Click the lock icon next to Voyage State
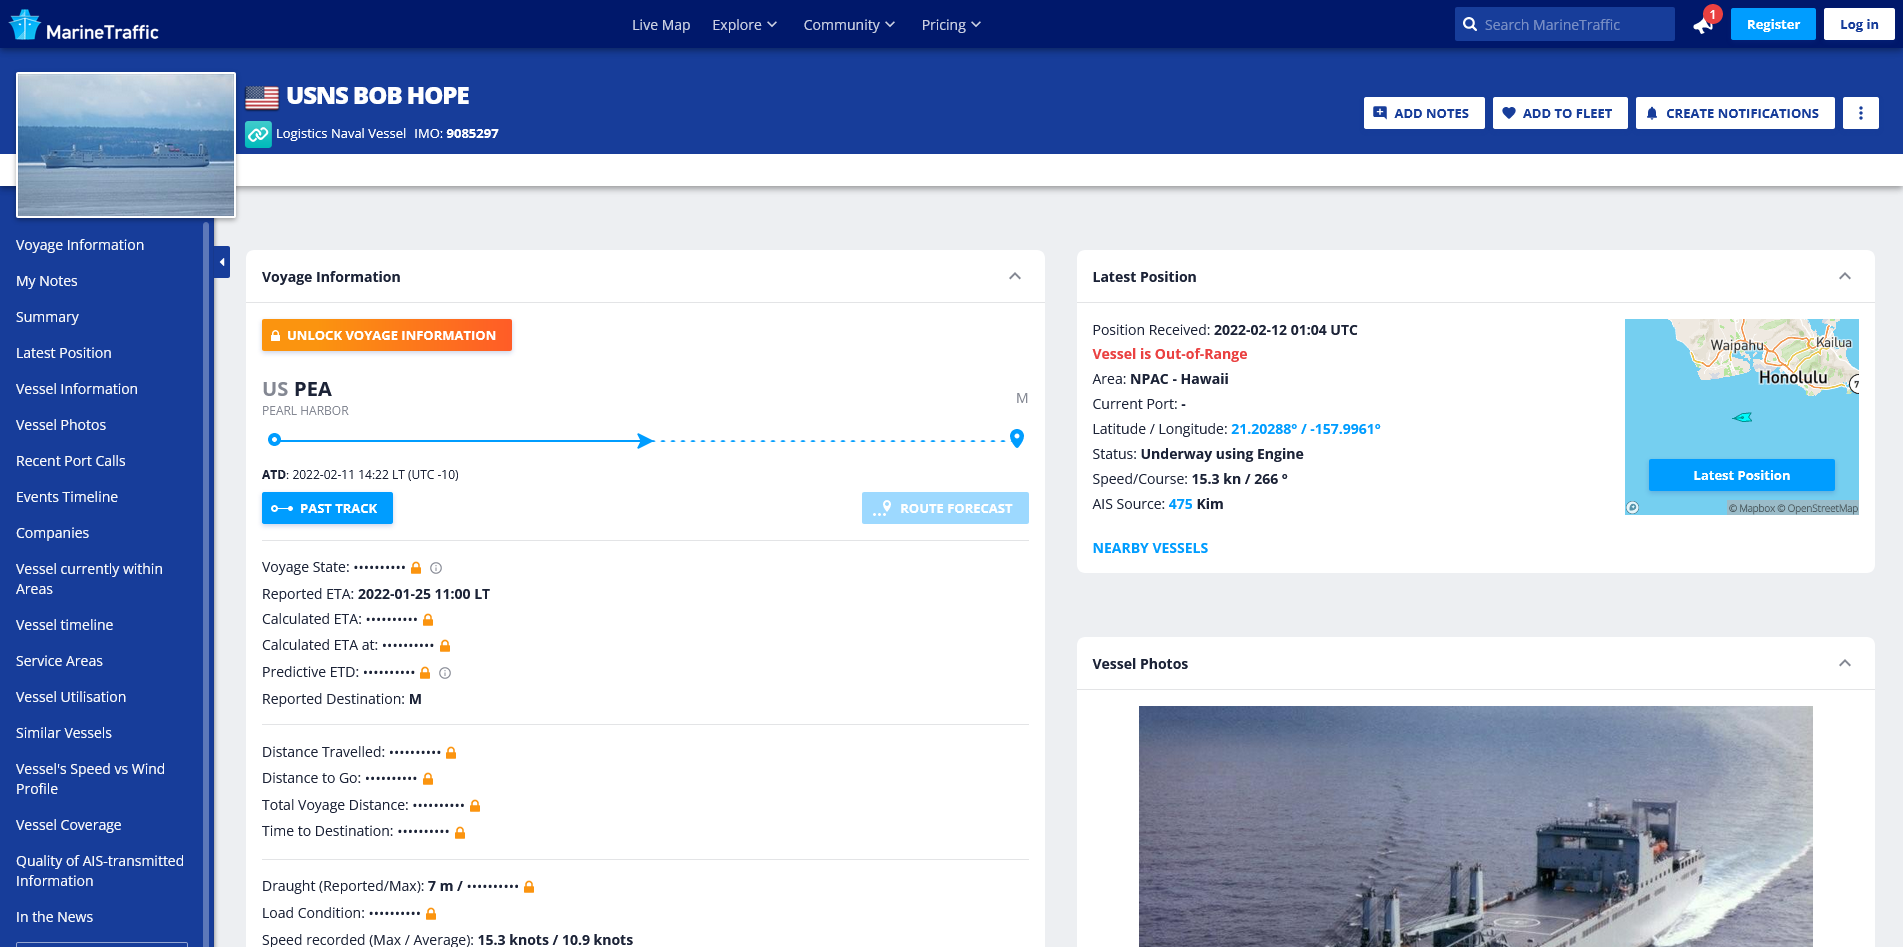 [416, 568]
